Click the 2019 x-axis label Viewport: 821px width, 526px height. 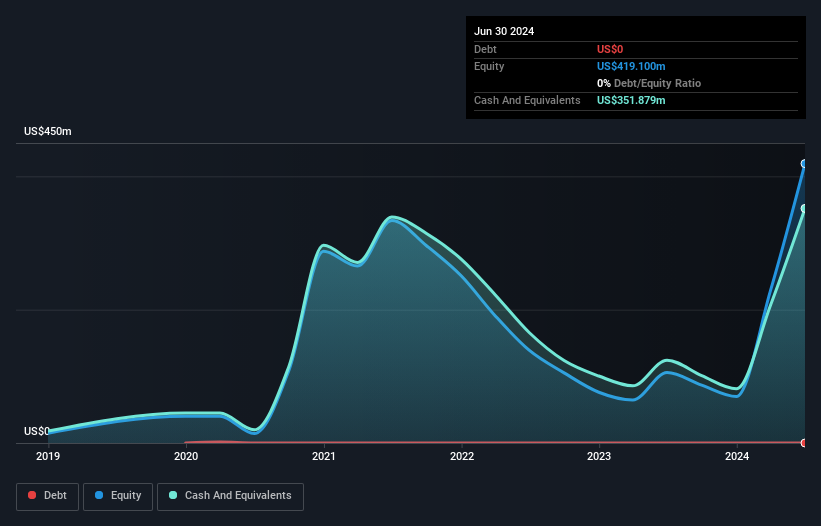tap(48, 456)
